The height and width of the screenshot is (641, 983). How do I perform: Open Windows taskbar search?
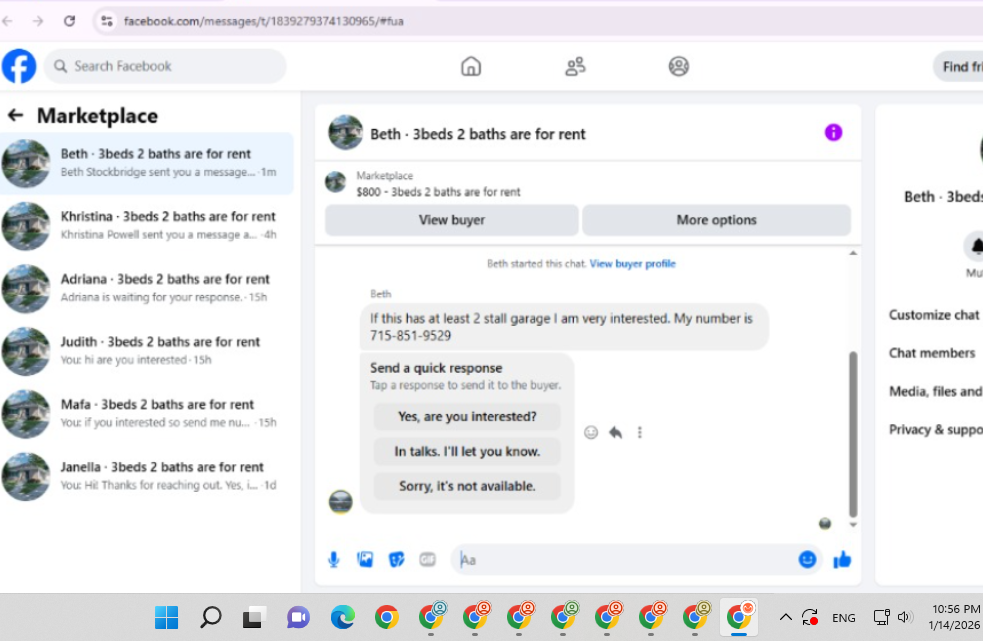pos(211,618)
